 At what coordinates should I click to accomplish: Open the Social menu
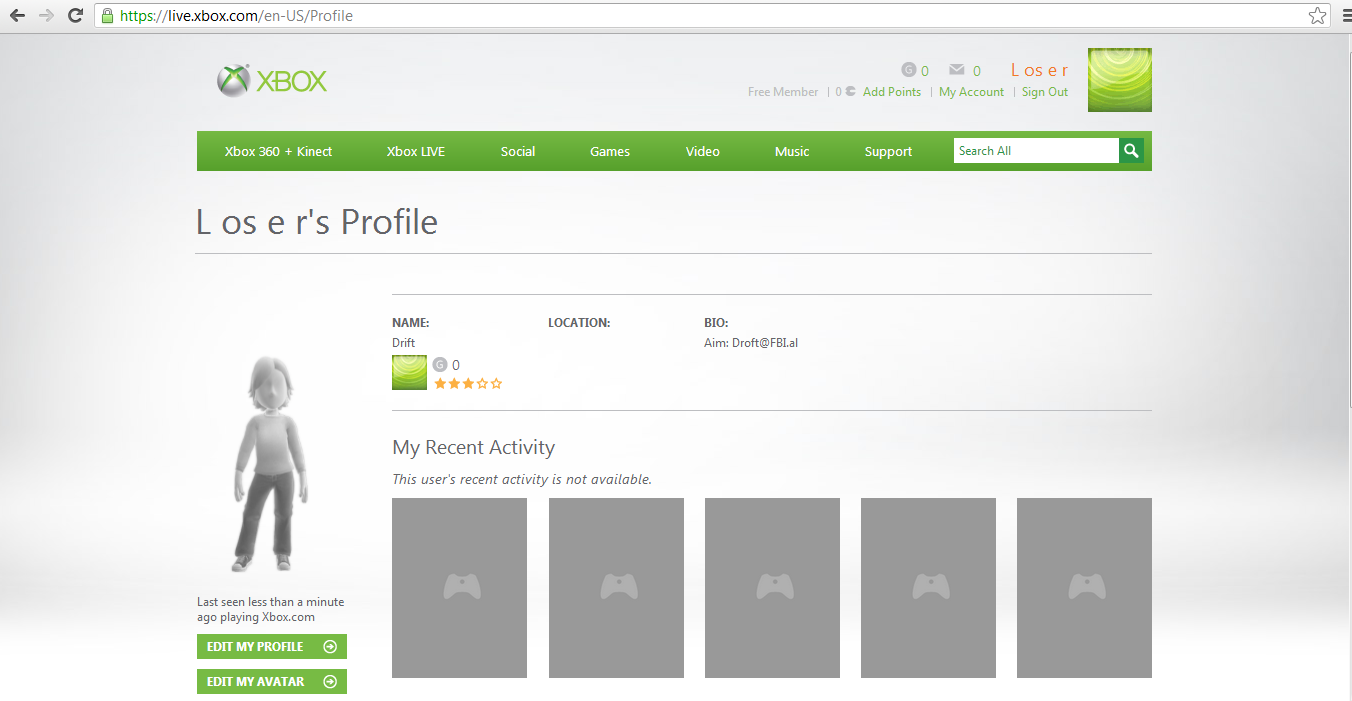tap(518, 151)
